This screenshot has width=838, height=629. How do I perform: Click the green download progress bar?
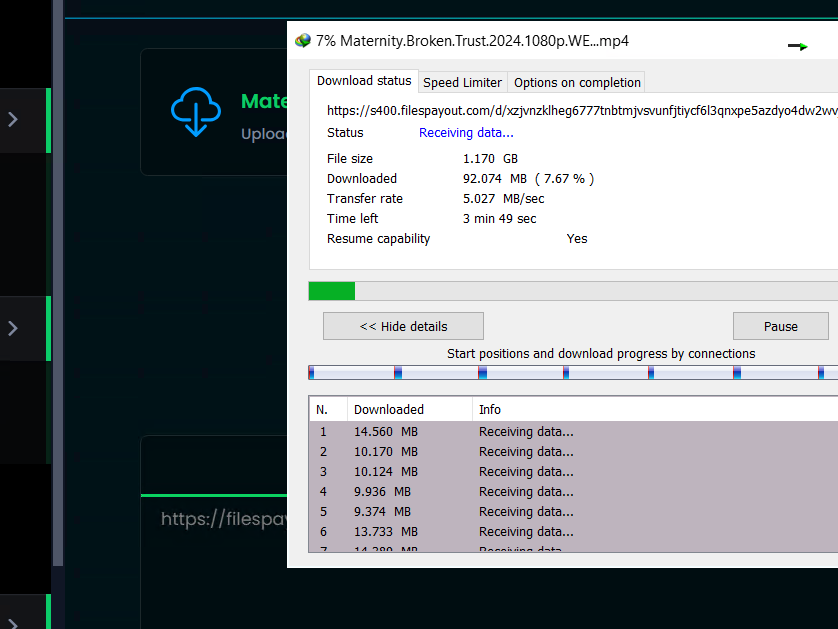tap(332, 291)
